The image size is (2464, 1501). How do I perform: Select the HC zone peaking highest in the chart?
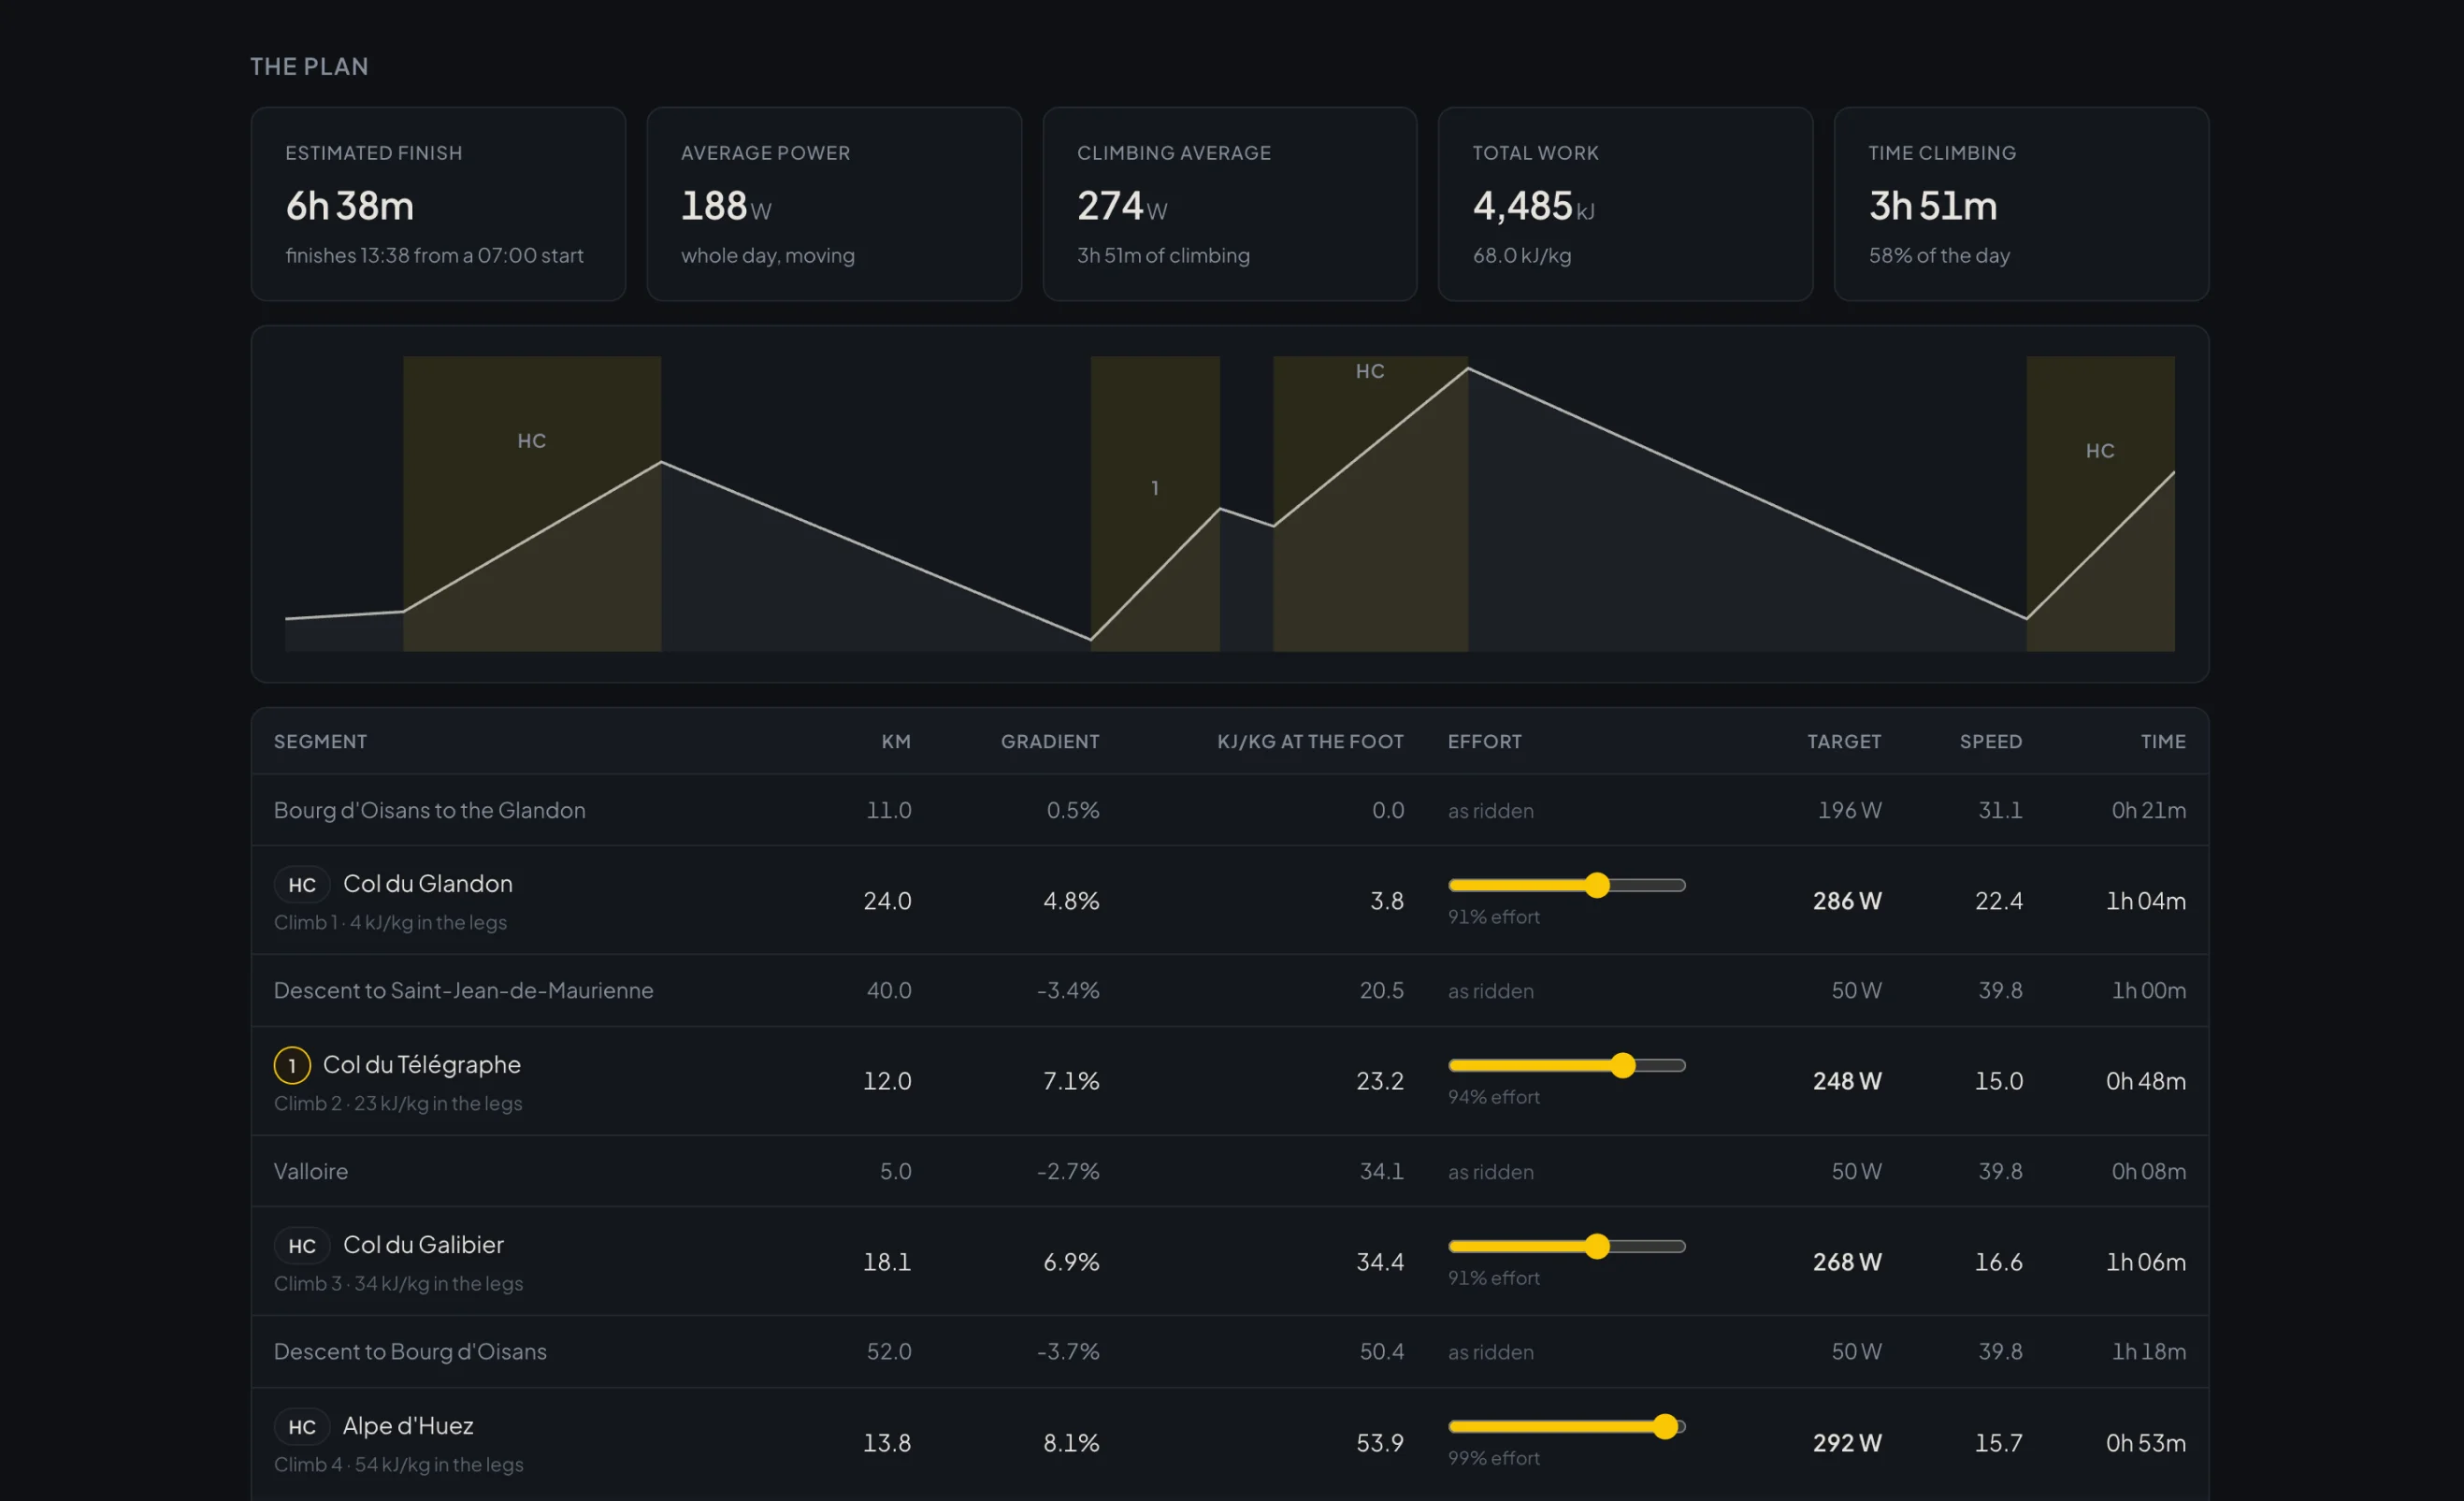[1370, 504]
